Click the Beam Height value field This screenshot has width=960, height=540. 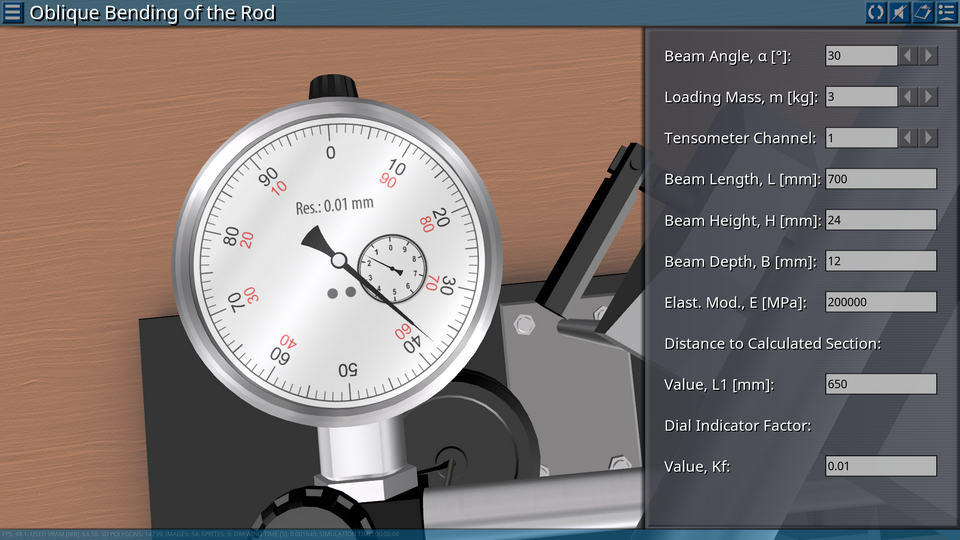[880, 220]
